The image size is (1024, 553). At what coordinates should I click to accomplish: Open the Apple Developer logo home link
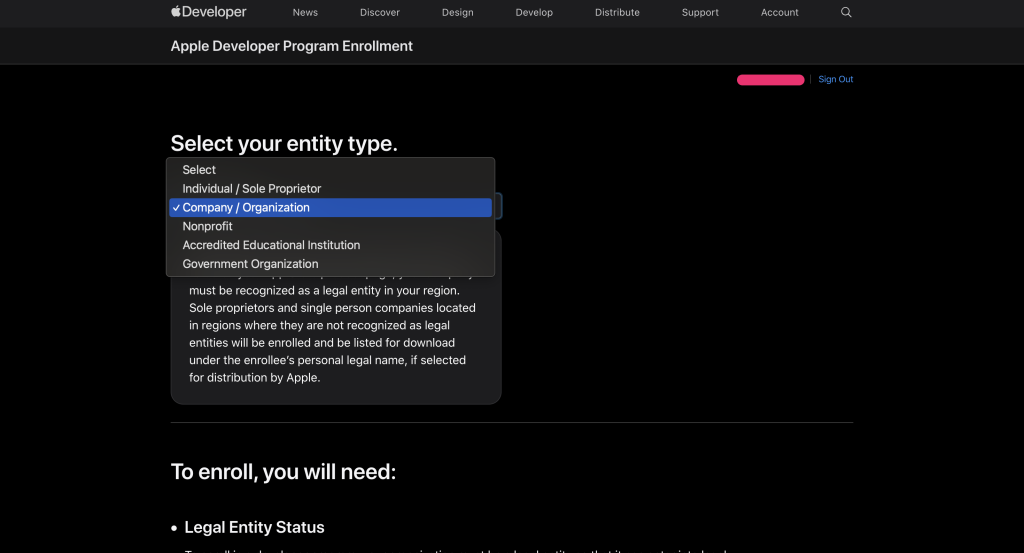point(208,12)
